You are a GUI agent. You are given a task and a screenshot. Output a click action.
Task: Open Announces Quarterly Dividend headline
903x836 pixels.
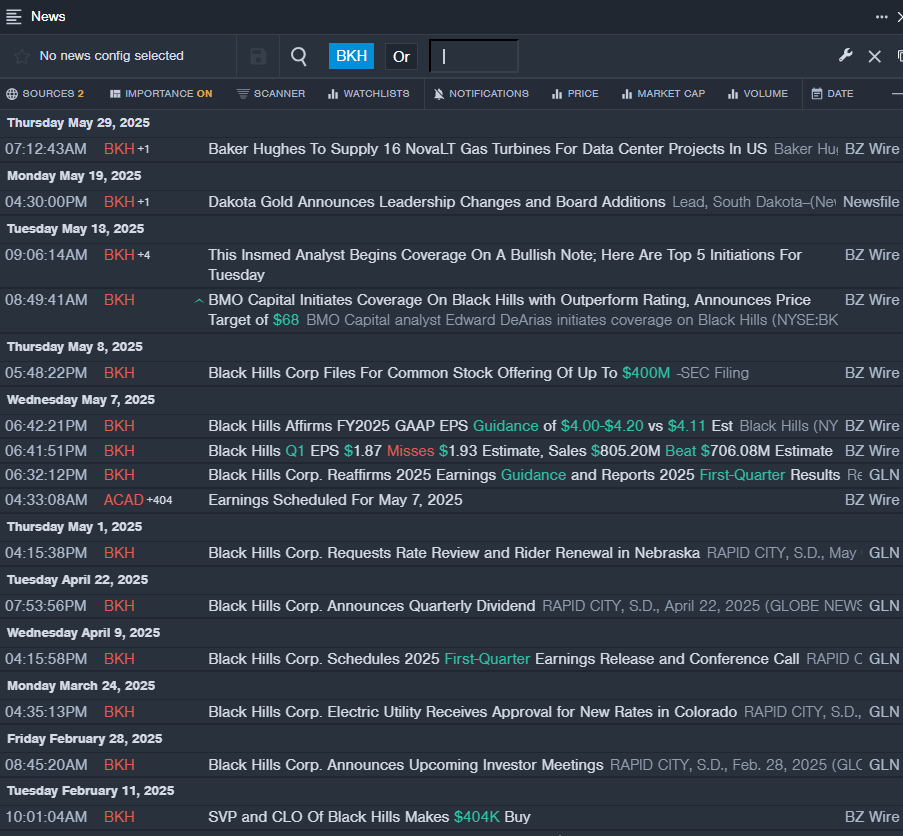(x=371, y=606)
